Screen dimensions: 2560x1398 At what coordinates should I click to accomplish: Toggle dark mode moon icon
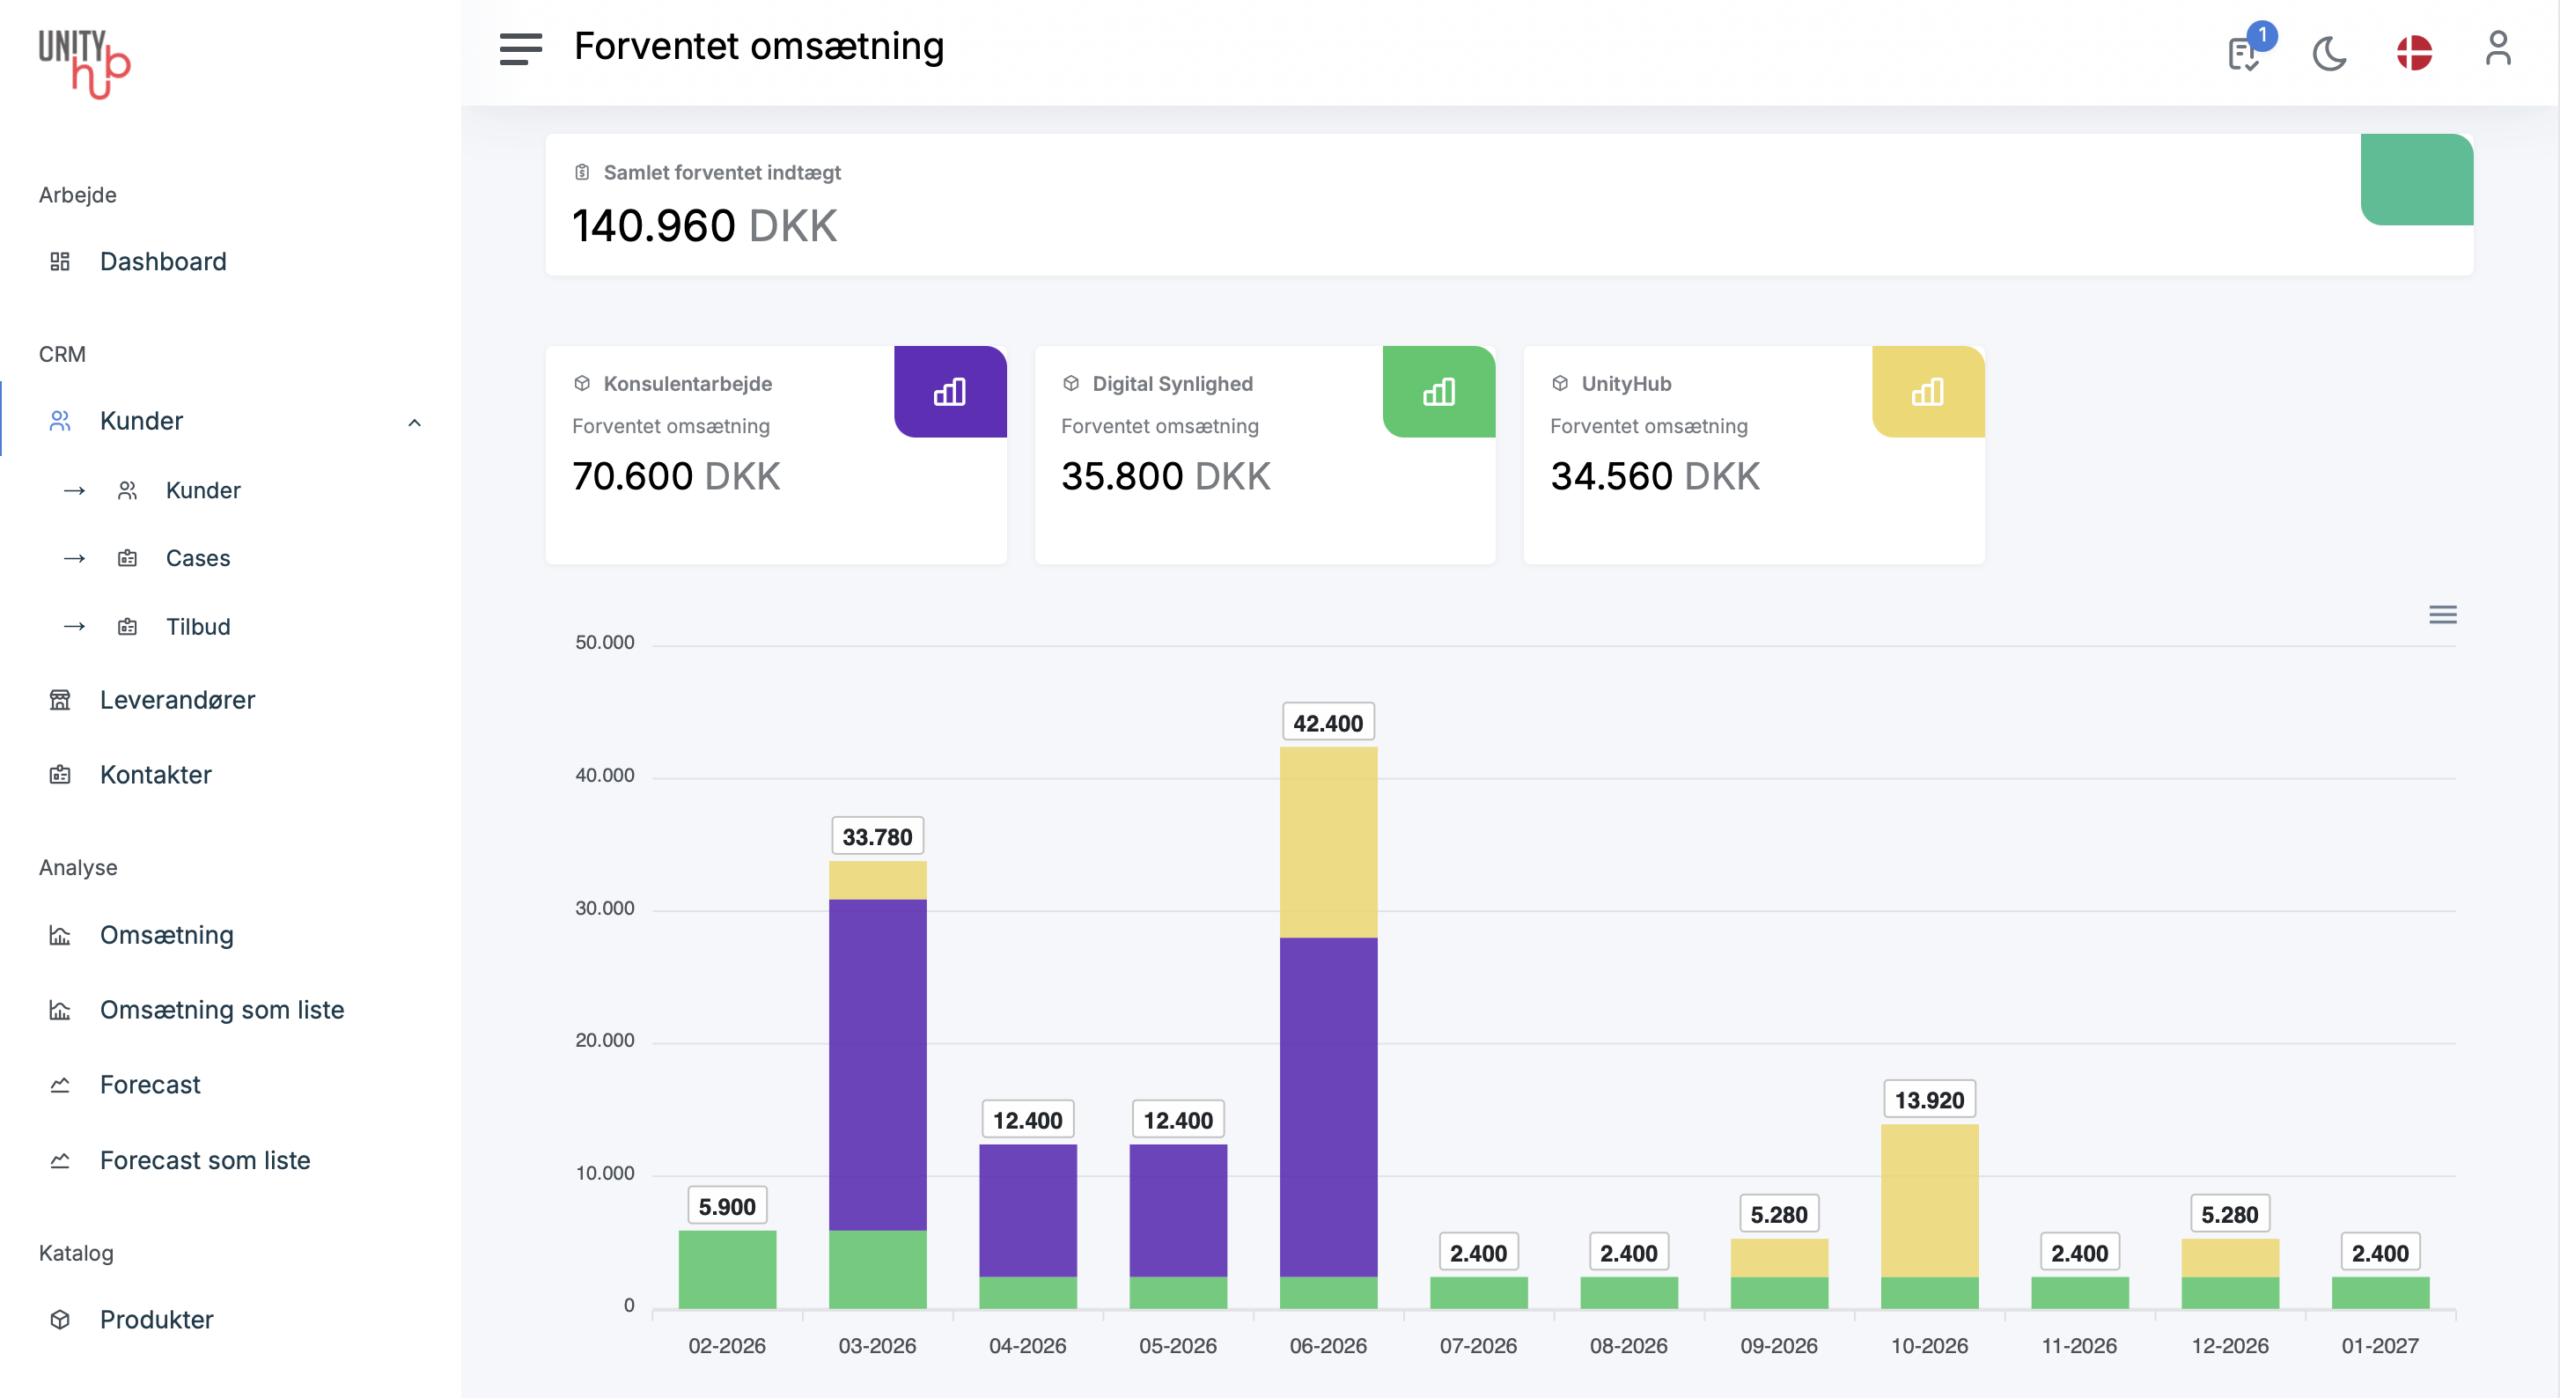click(2329, 53)
